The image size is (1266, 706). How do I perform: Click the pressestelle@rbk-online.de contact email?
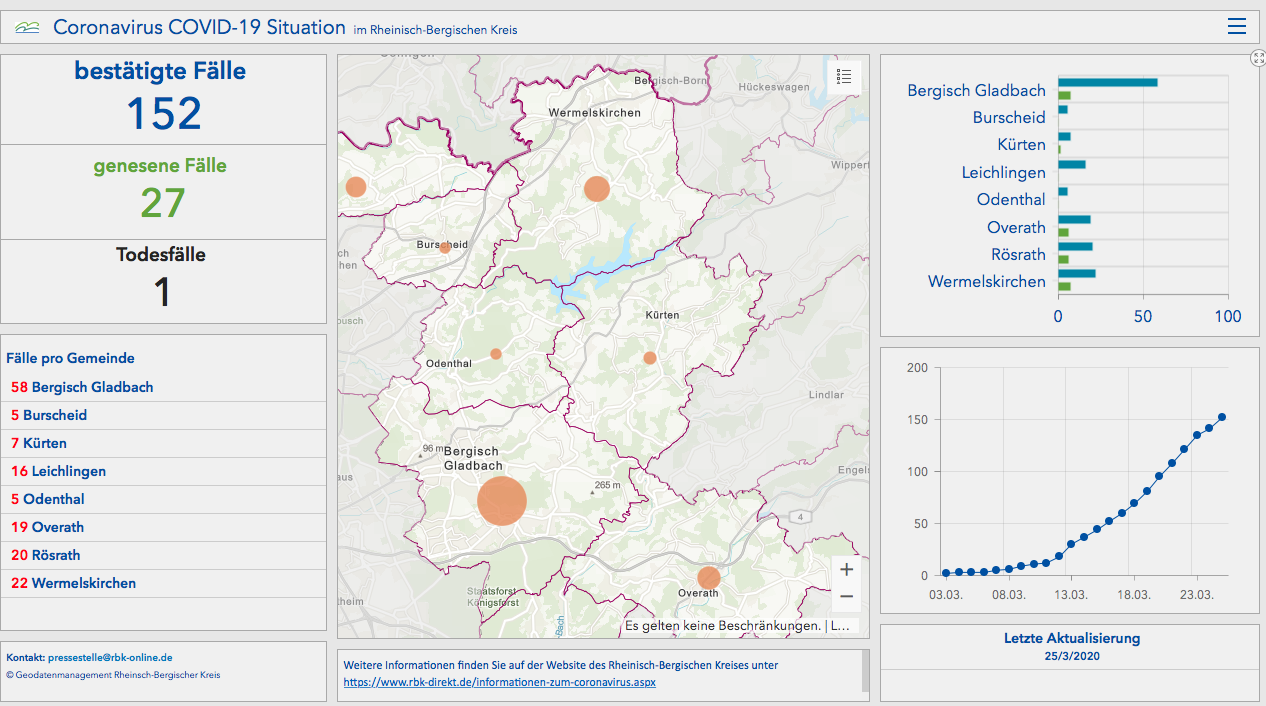pos(110,658)
